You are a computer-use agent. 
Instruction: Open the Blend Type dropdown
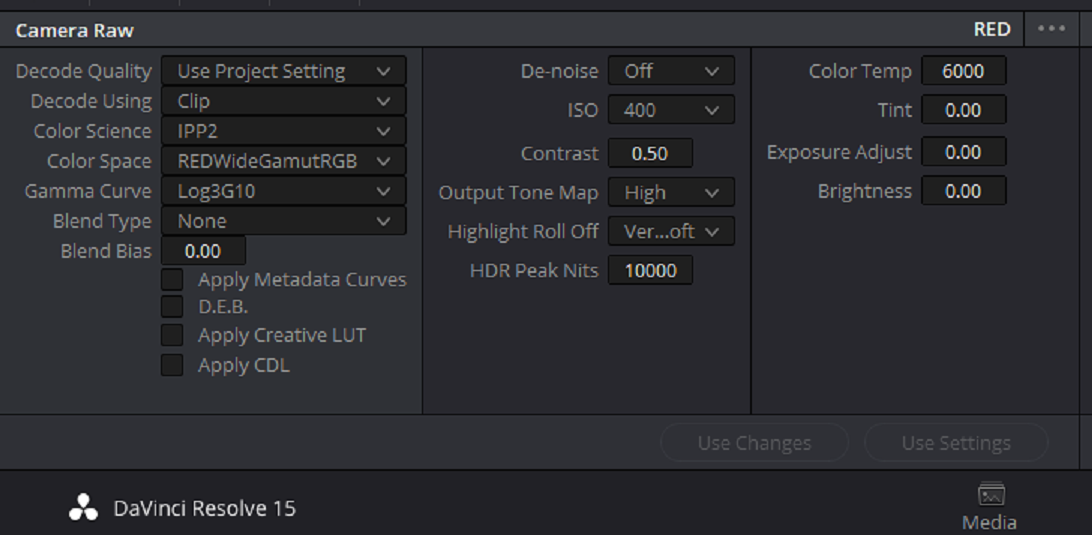tap(283, 221)
